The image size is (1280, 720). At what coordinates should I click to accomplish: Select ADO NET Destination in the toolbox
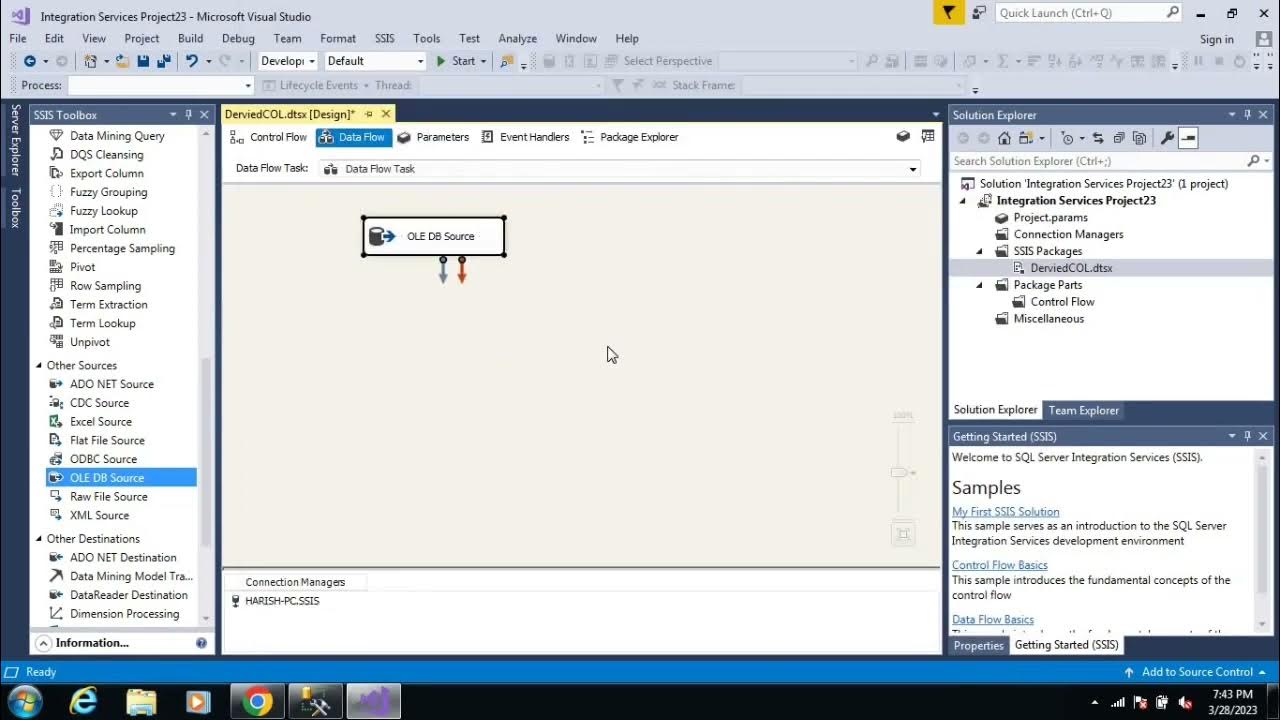click(x=123, y=558)
